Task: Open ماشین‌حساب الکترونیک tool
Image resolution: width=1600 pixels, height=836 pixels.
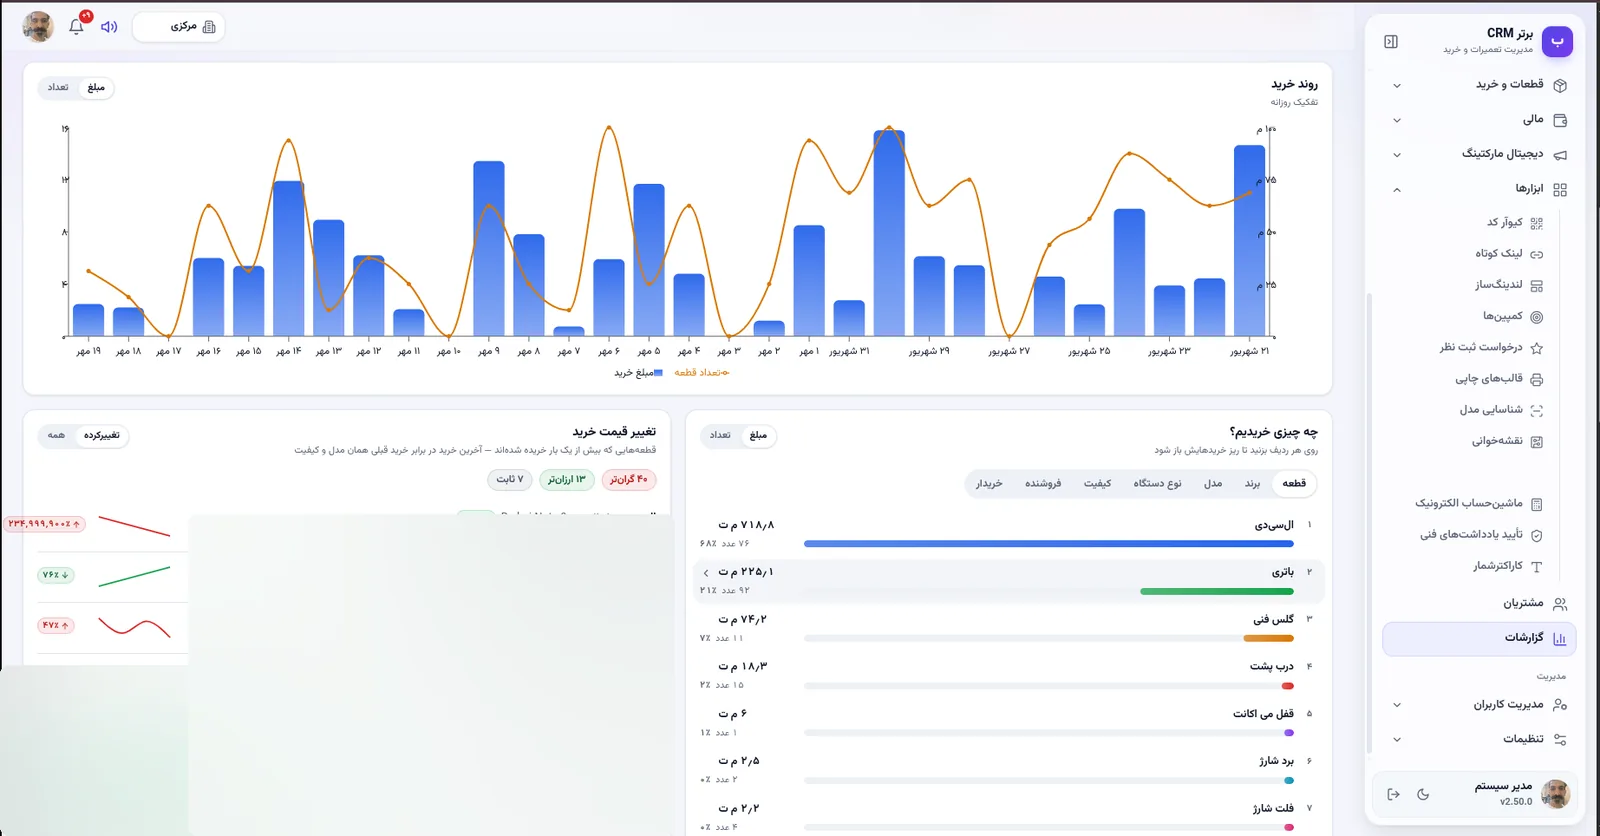Action: tap(1478, 504)
